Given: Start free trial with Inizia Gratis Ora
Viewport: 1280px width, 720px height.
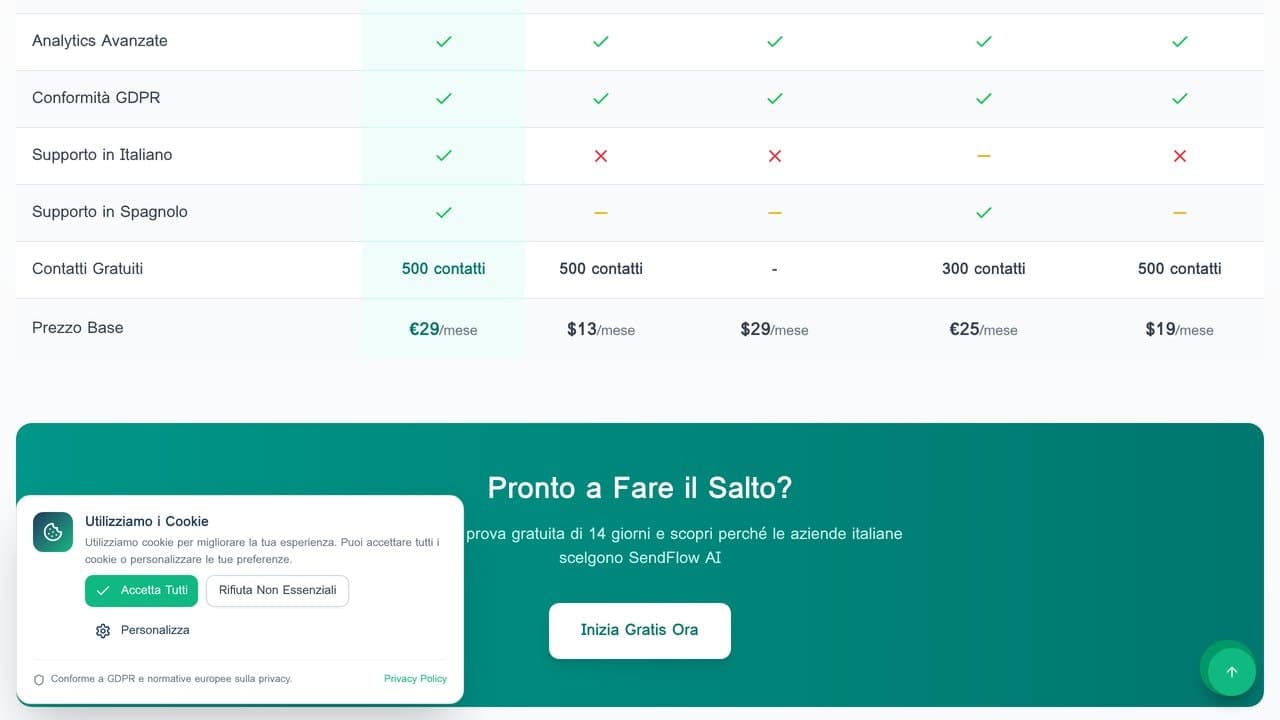Looking at the screenshot, I should point(639,630).
